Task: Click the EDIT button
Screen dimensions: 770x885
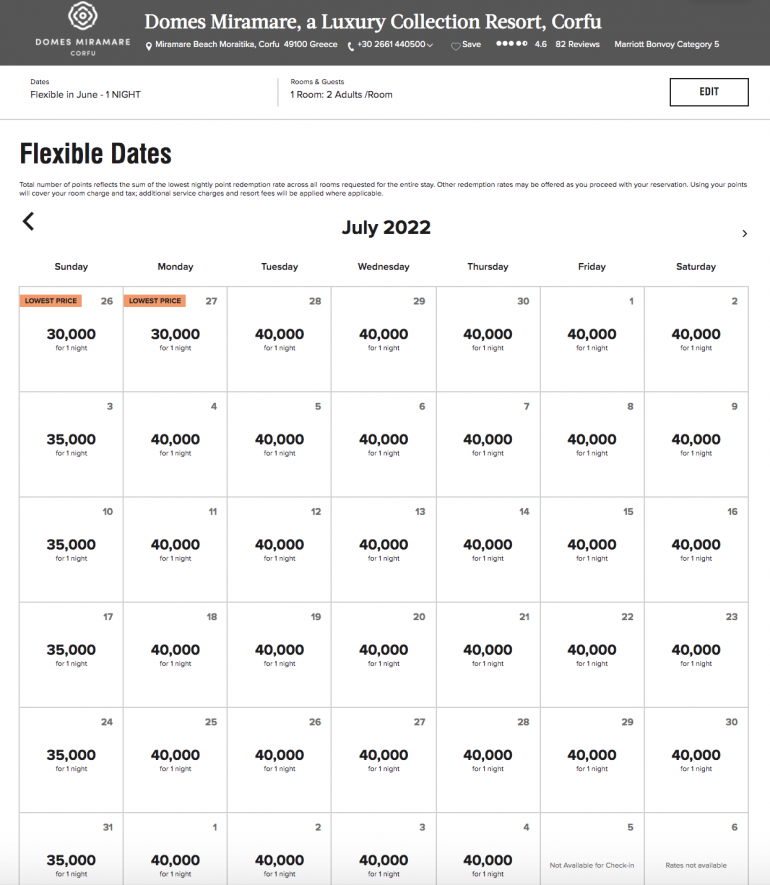Action: 708,92
